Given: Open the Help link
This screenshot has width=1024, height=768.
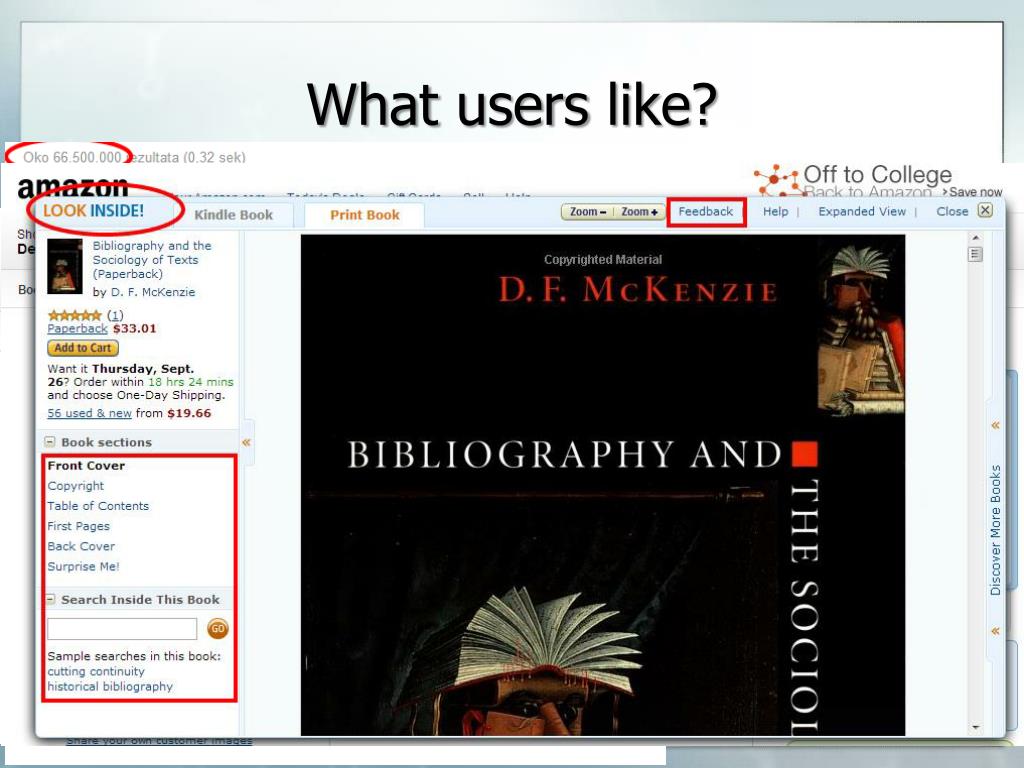Looking at the screenshot, I should click(x=775, y=212).
